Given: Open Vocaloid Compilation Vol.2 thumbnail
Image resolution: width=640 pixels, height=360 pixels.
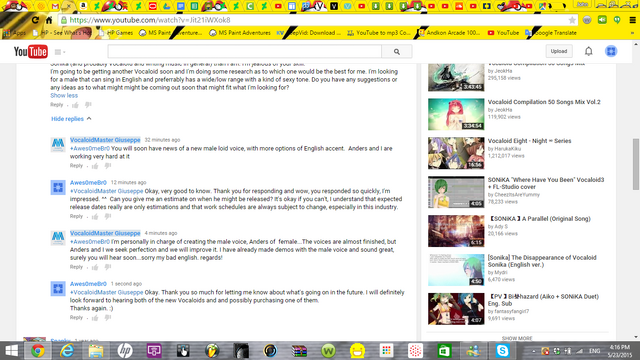Looking at the screenshot, I should click(x=456, y=114).
